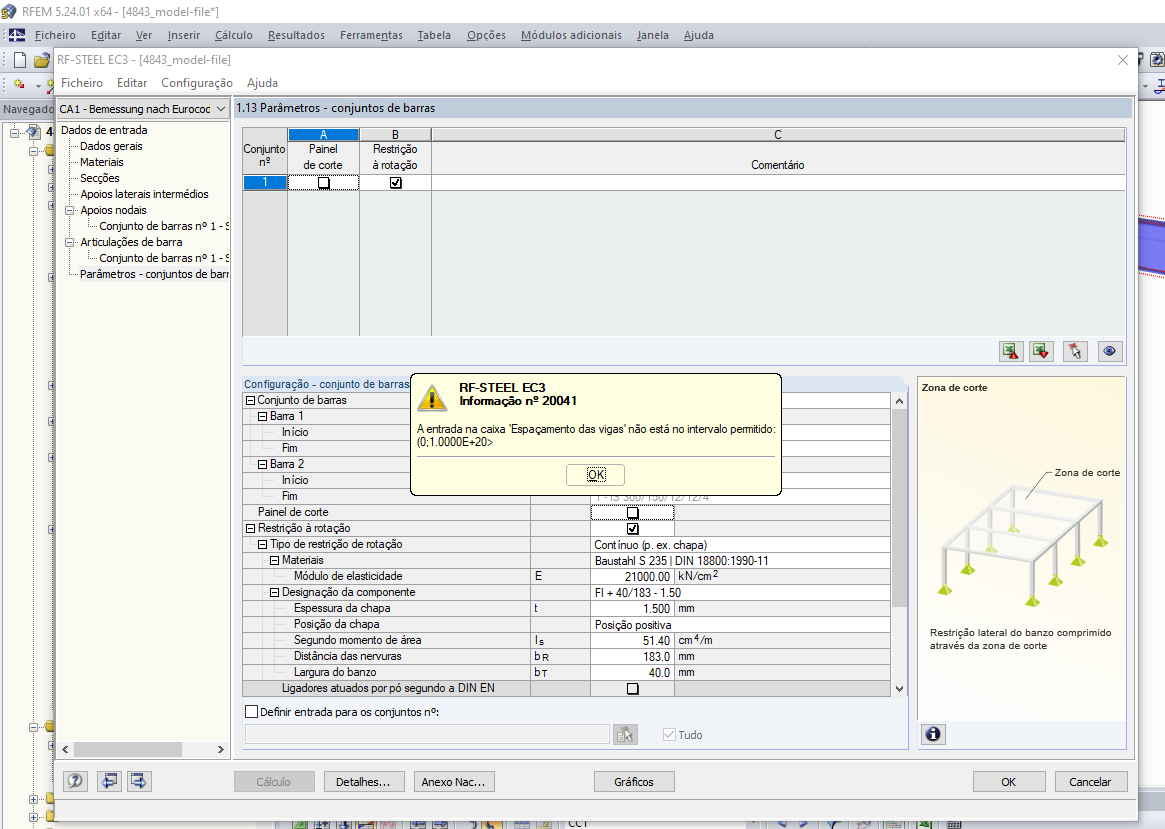
Task: Open Ficheiro menu in RF-STEEL EC3 window
Action: (82, 83)
